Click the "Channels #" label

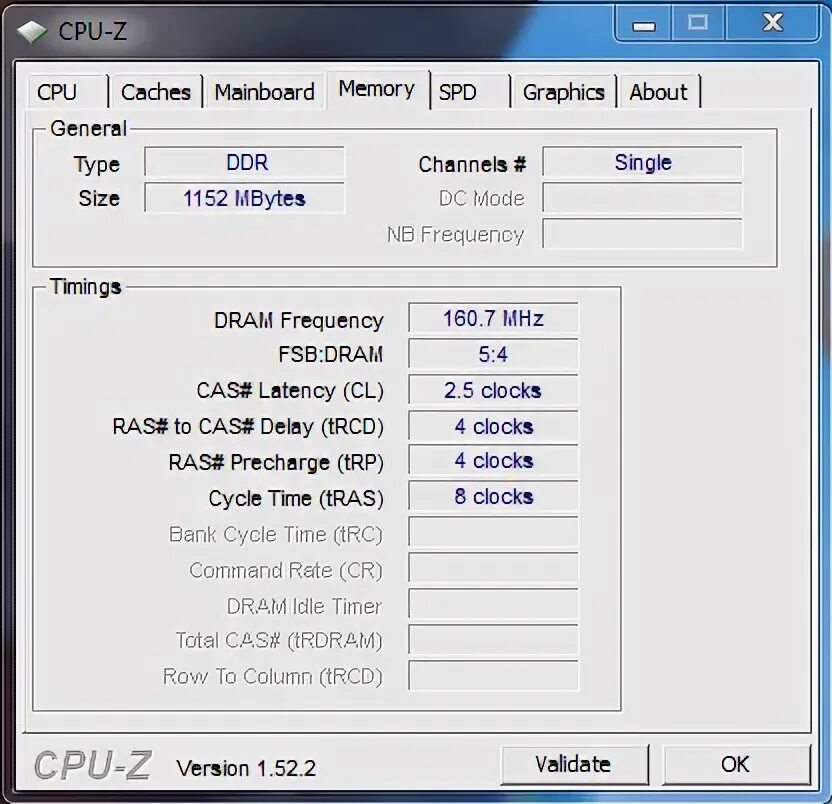pos(472,165)
